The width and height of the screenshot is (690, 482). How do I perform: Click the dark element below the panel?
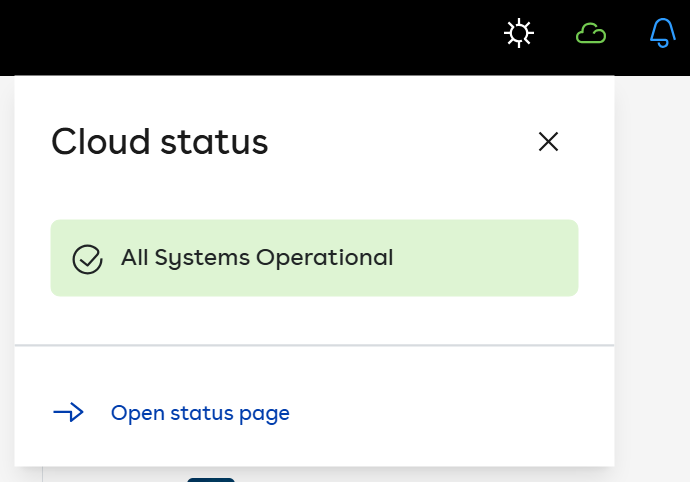point(210,479)
